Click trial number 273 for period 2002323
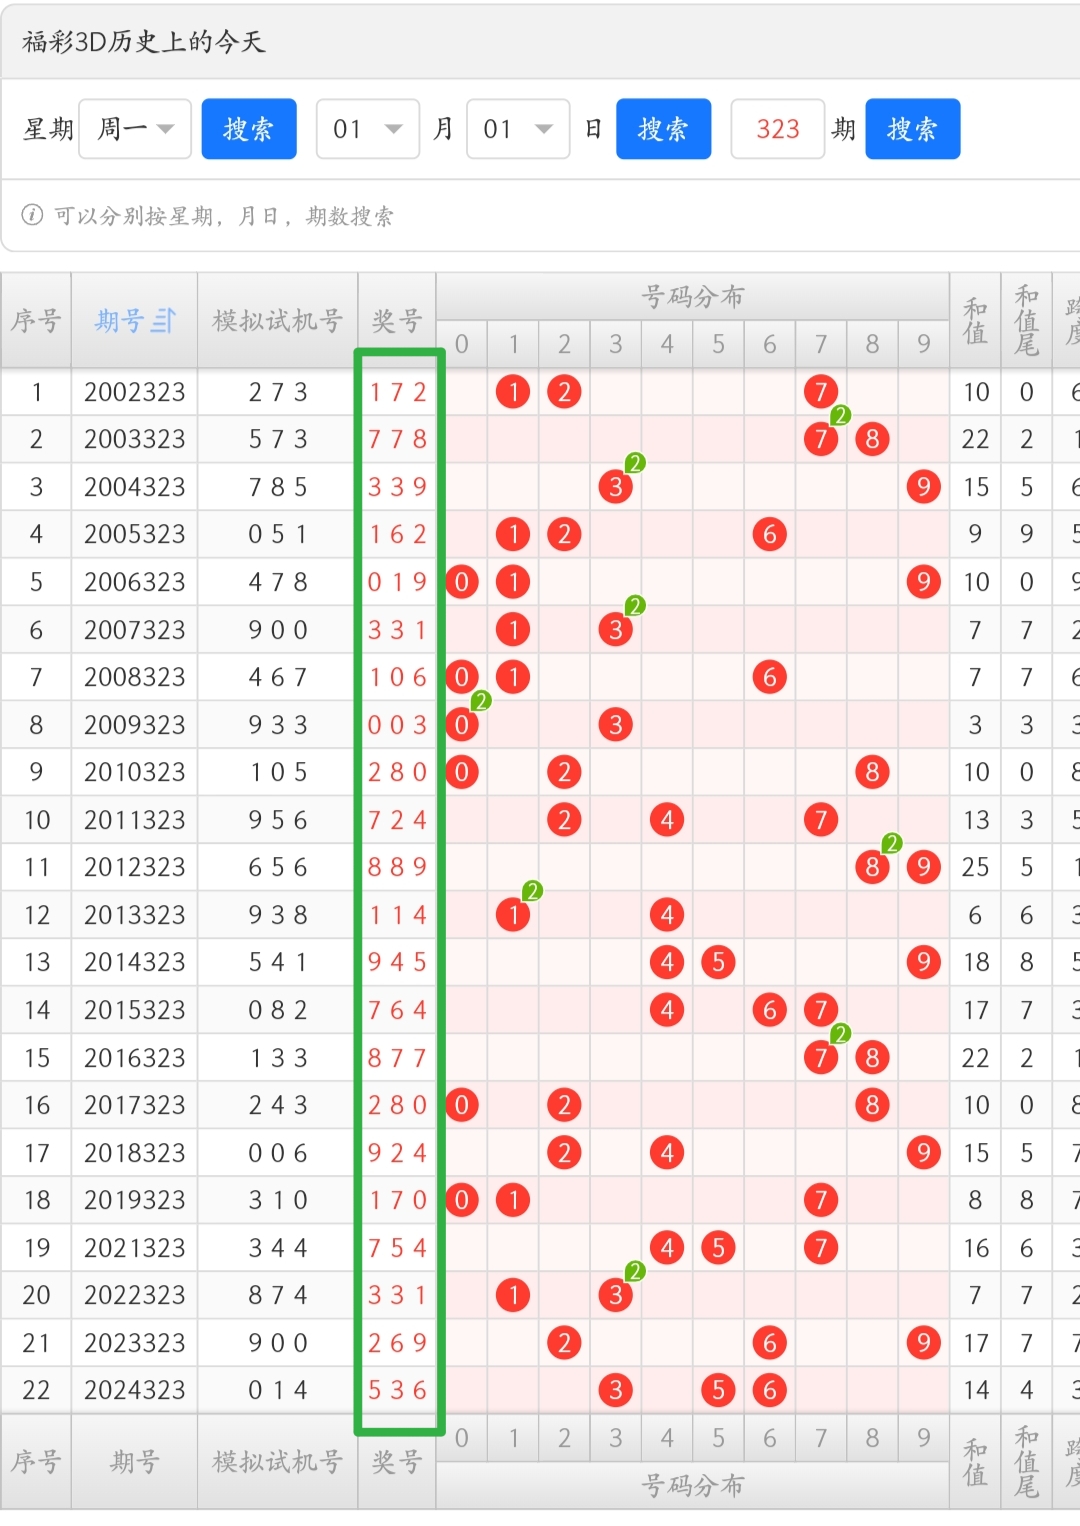The image size is (1080, 1526). (278, 392)
